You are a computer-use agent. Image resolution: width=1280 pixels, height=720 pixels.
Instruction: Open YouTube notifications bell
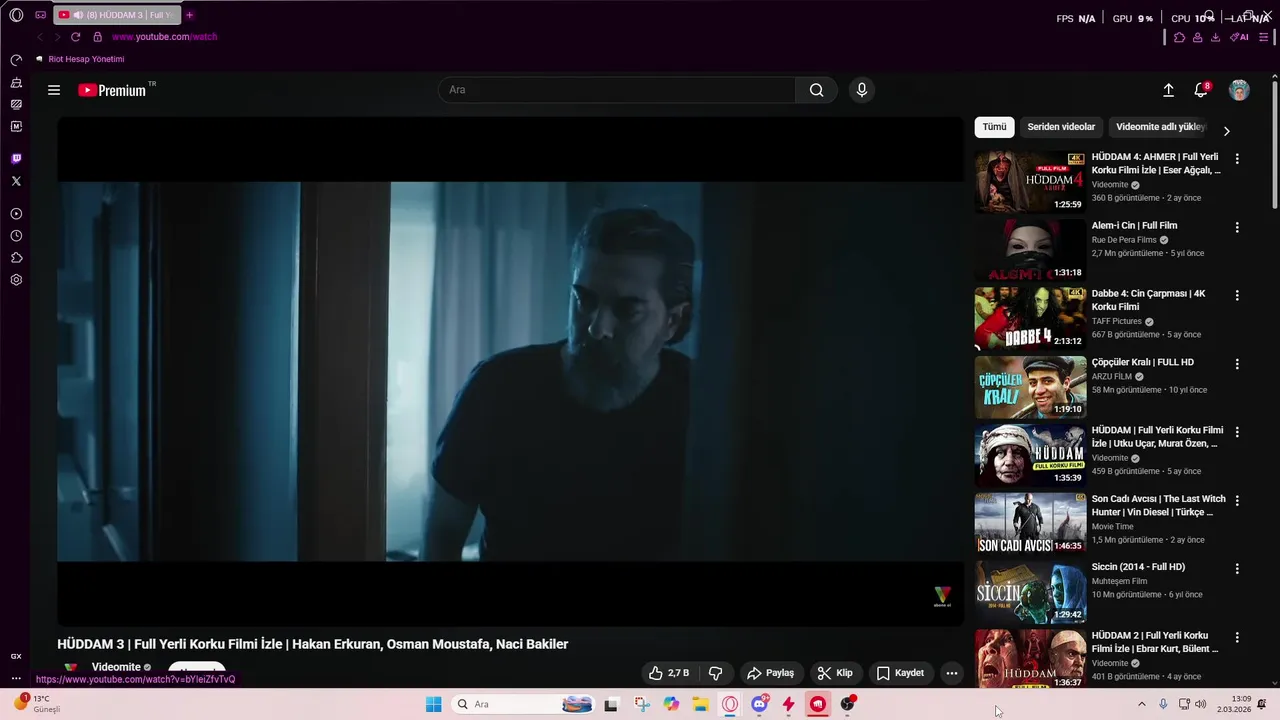1201,90
